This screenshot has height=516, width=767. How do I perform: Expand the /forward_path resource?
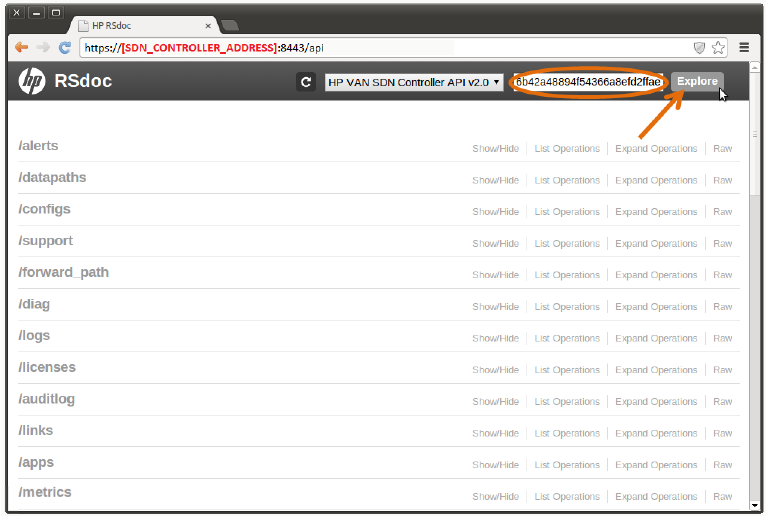tap(64, 272)
